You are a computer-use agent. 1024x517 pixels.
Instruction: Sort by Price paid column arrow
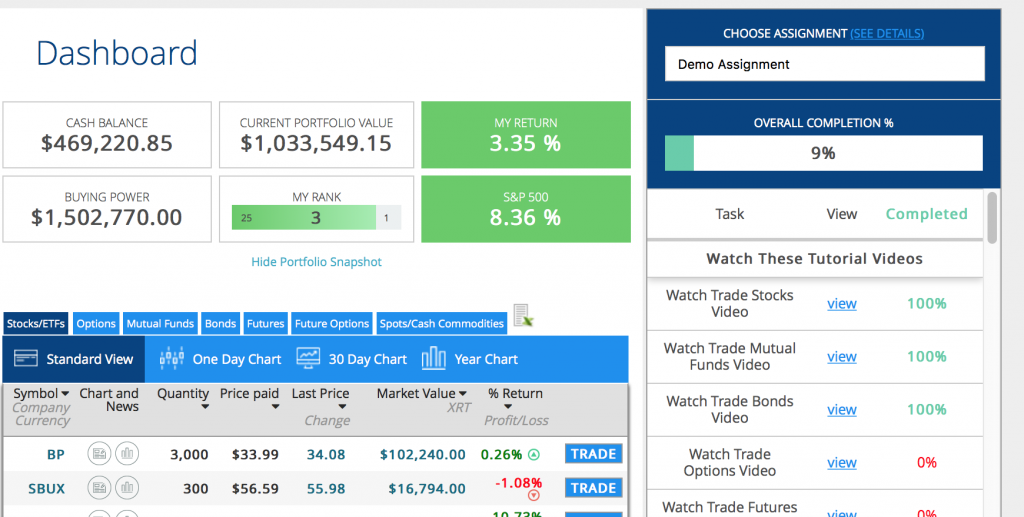point(275,407)
